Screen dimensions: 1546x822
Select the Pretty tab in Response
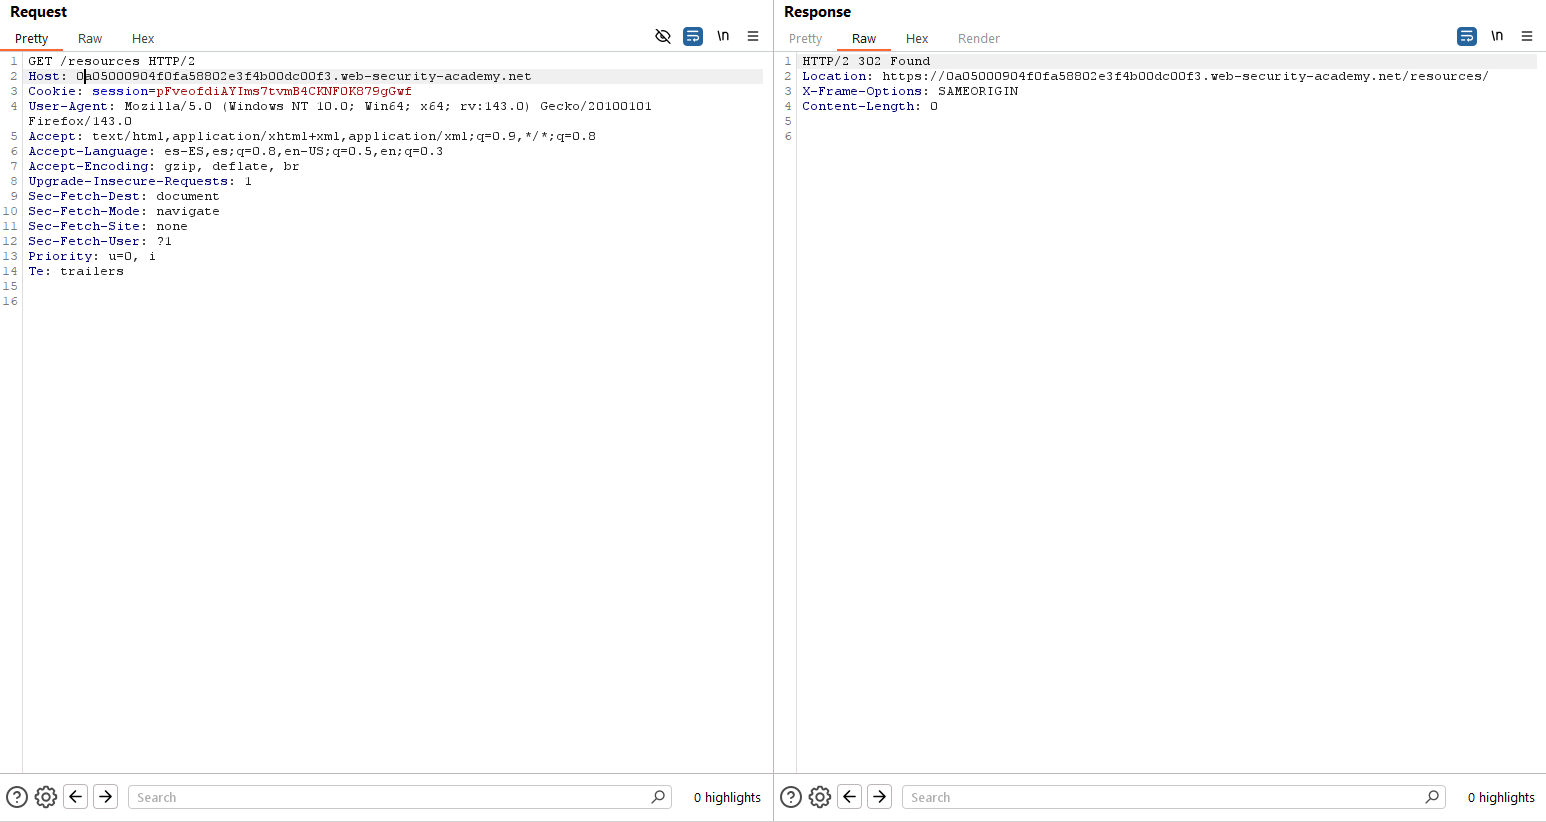[x=805, y=39]
